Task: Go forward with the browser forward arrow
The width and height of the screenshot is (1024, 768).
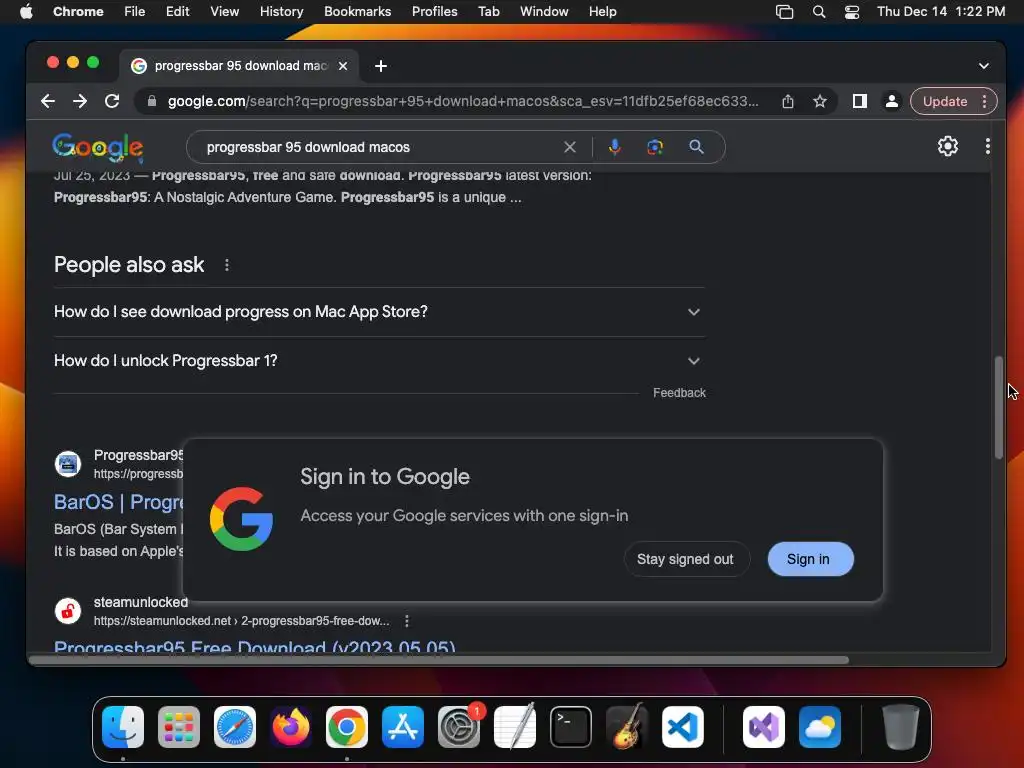Action: 80,101
